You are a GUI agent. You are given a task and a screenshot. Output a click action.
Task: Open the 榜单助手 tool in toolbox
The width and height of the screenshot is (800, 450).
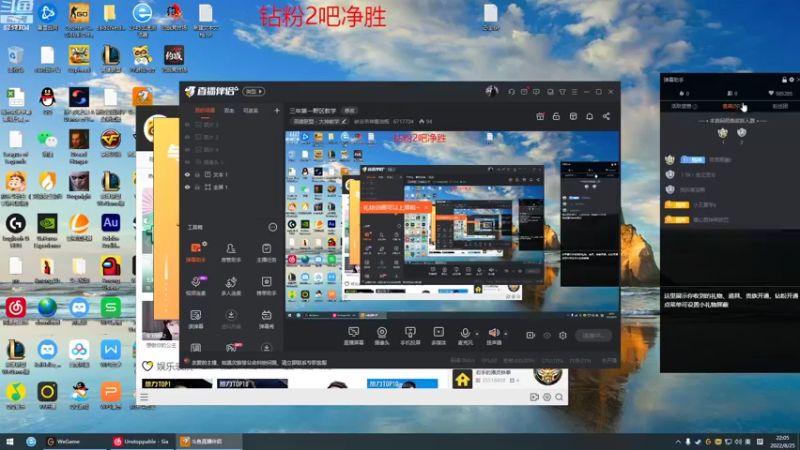coord(266,286)
